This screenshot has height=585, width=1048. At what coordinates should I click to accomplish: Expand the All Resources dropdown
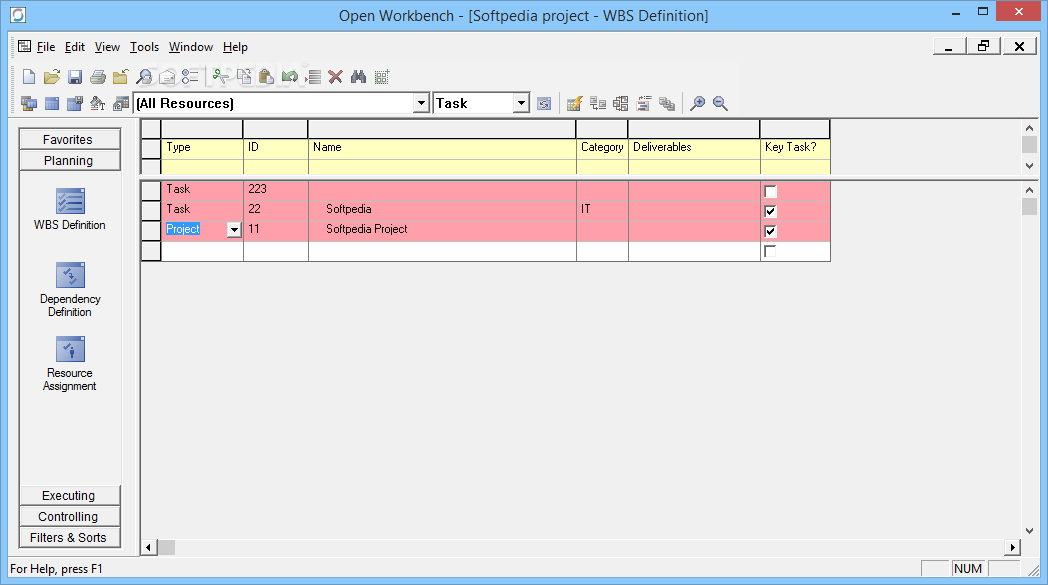tap(421, 104)
